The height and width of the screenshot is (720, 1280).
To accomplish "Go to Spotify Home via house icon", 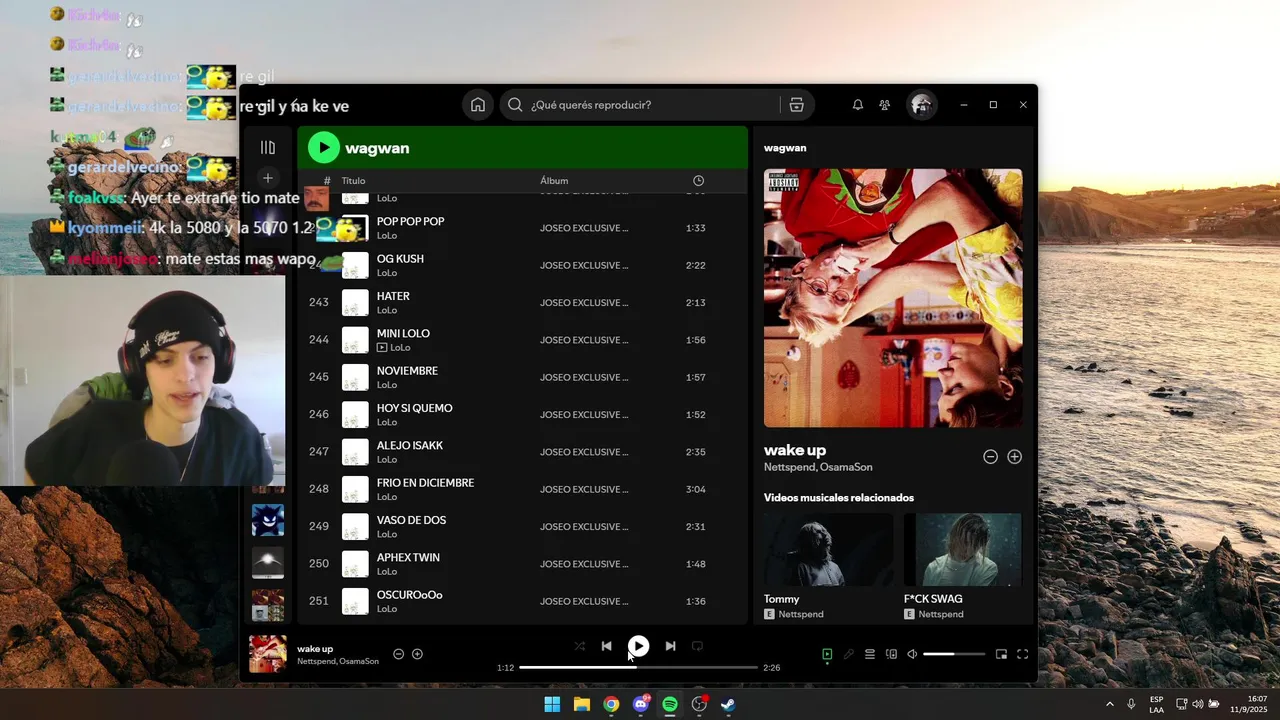I will point(478,105).
